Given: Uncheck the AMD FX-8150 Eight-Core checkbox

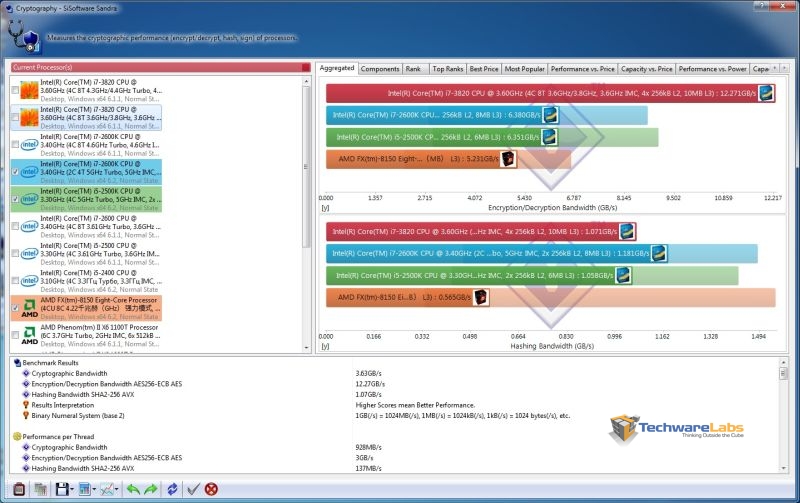Looking at the screenshot, I should [15, 308].
